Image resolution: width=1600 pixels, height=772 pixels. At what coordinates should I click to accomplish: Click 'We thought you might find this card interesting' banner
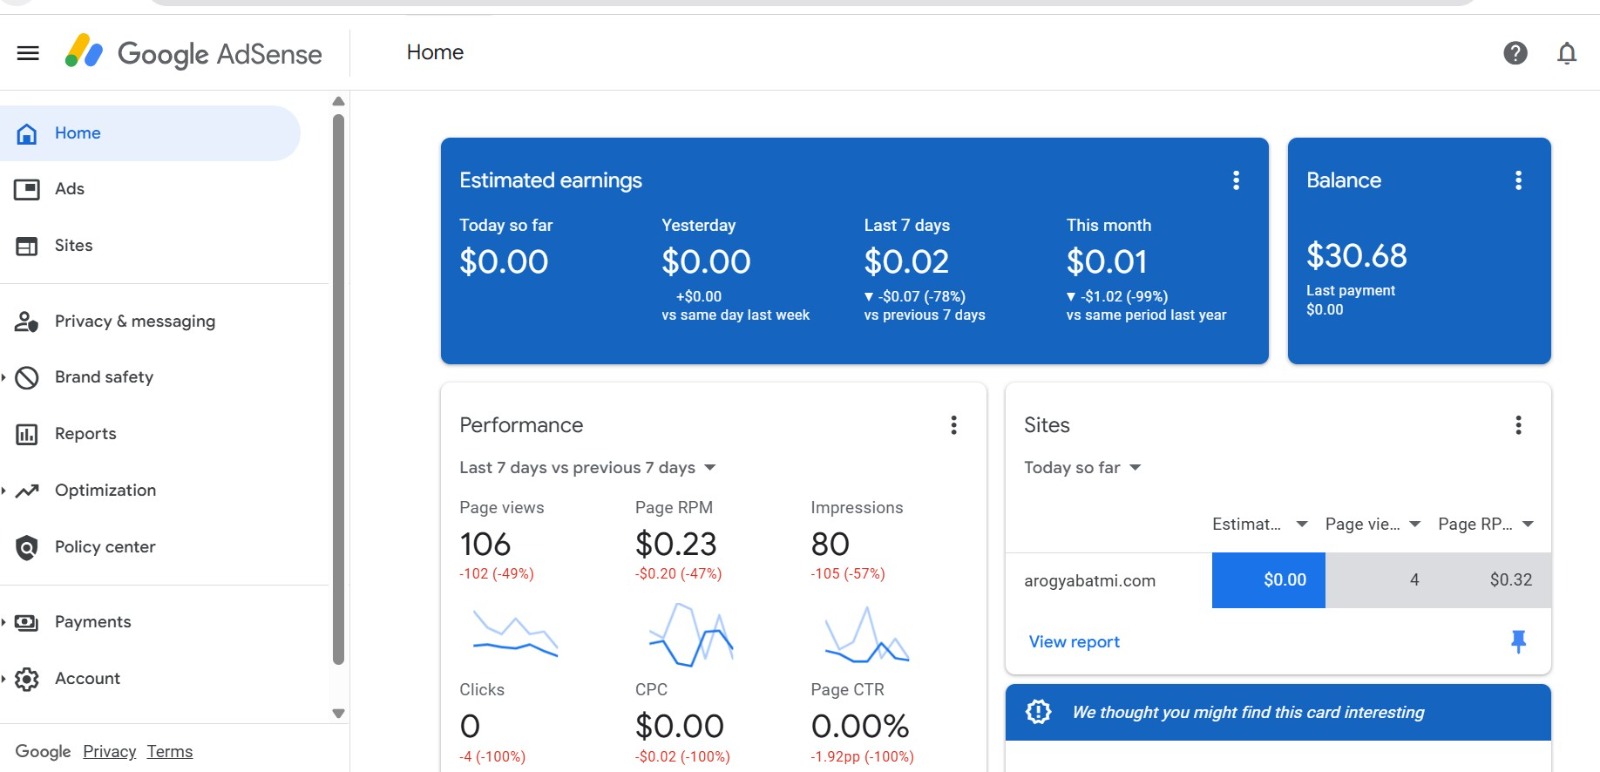[1278, 712]
